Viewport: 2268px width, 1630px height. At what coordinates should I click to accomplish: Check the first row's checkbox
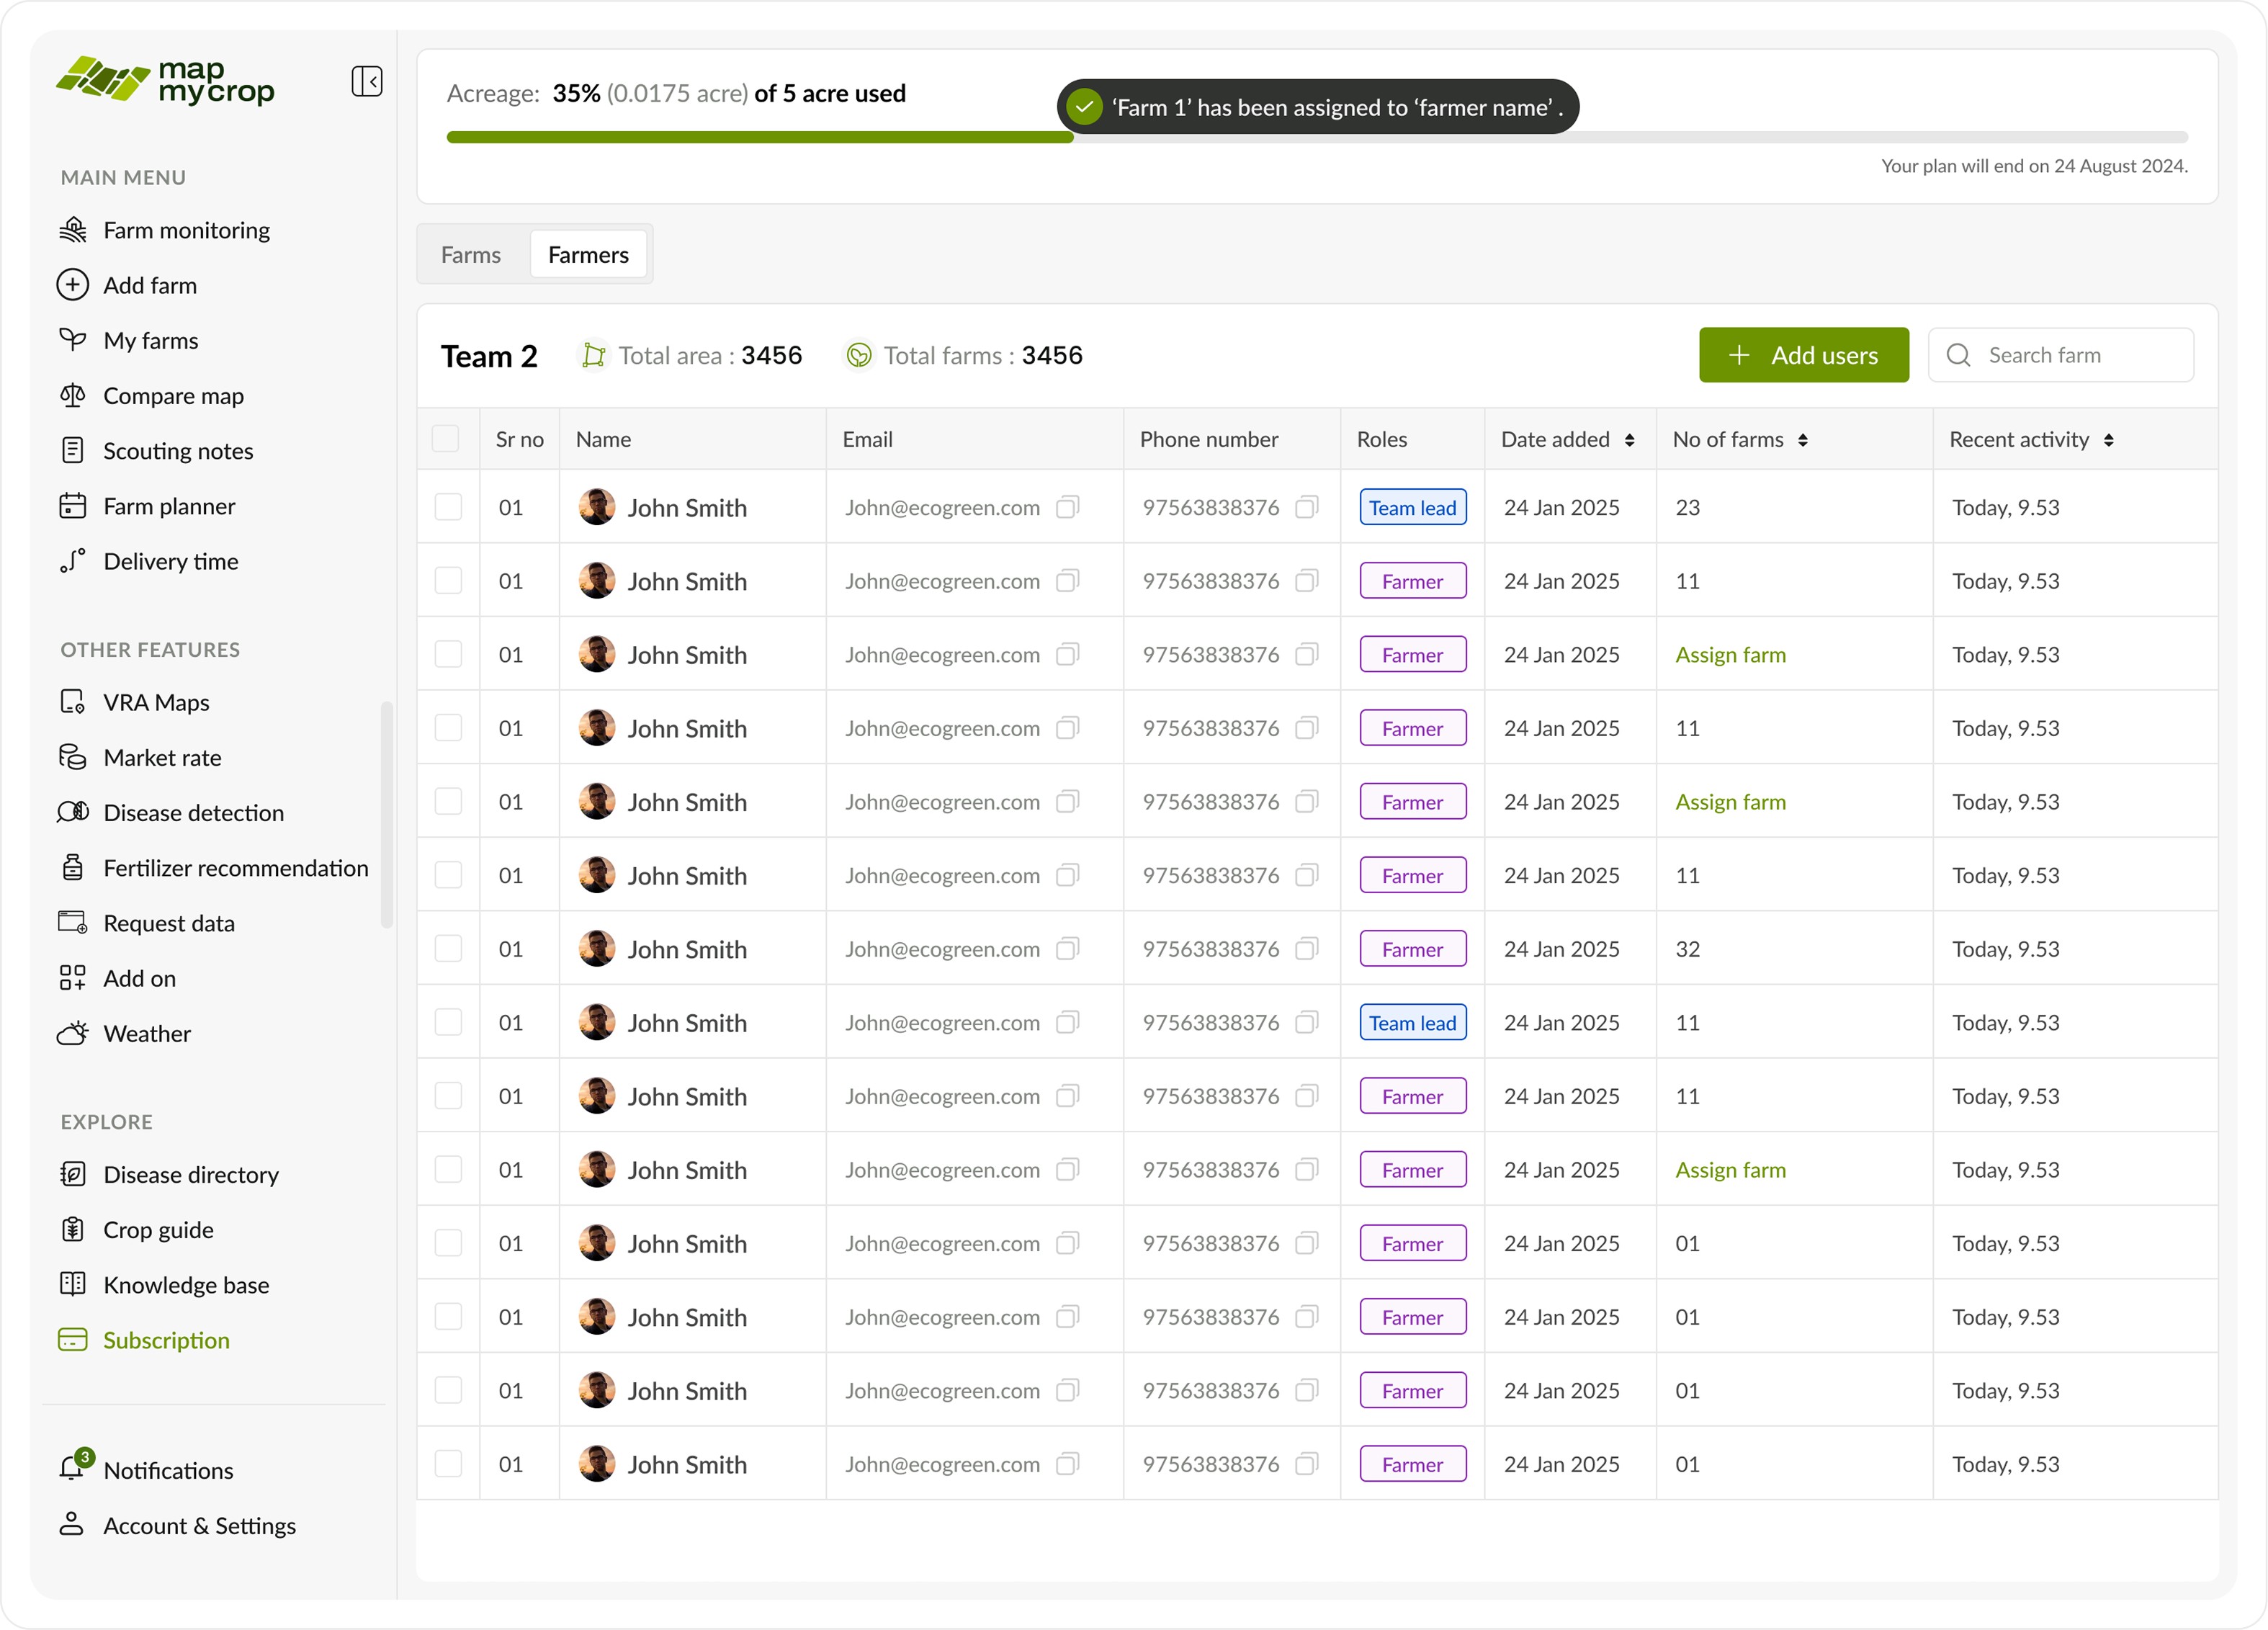pyautogui.click(x=448, y=507)
